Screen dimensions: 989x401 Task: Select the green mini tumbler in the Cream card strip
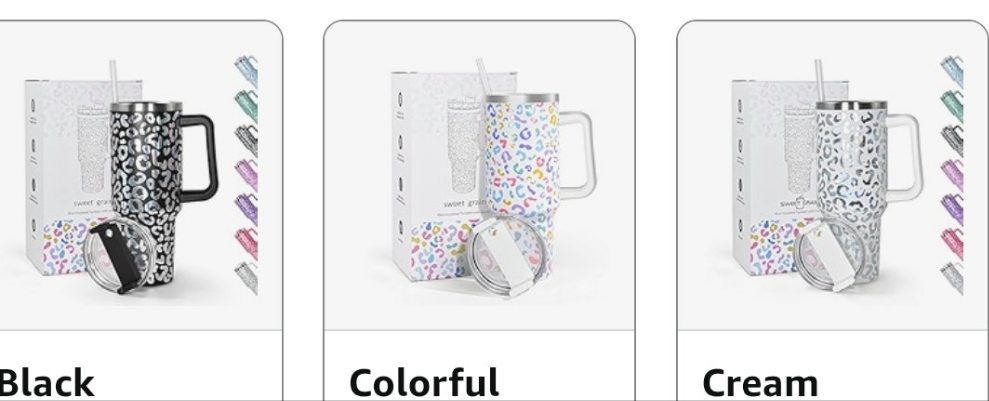[x=952, y=106]
